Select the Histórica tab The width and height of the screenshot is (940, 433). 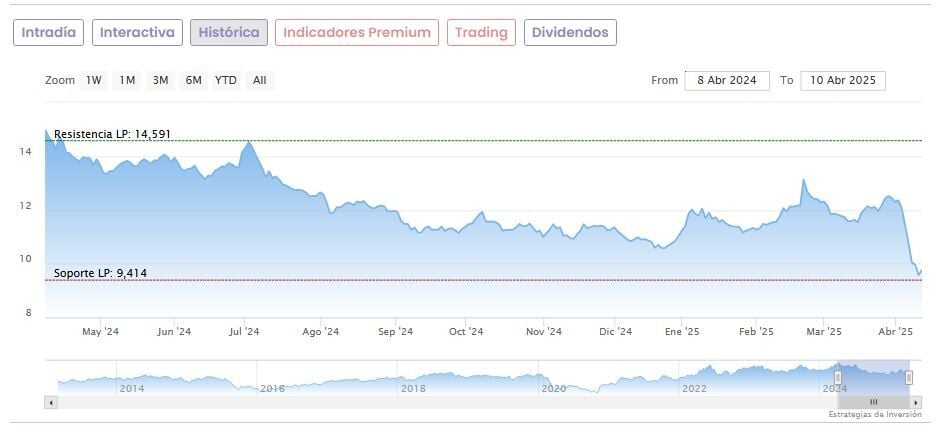click(229, 33)
